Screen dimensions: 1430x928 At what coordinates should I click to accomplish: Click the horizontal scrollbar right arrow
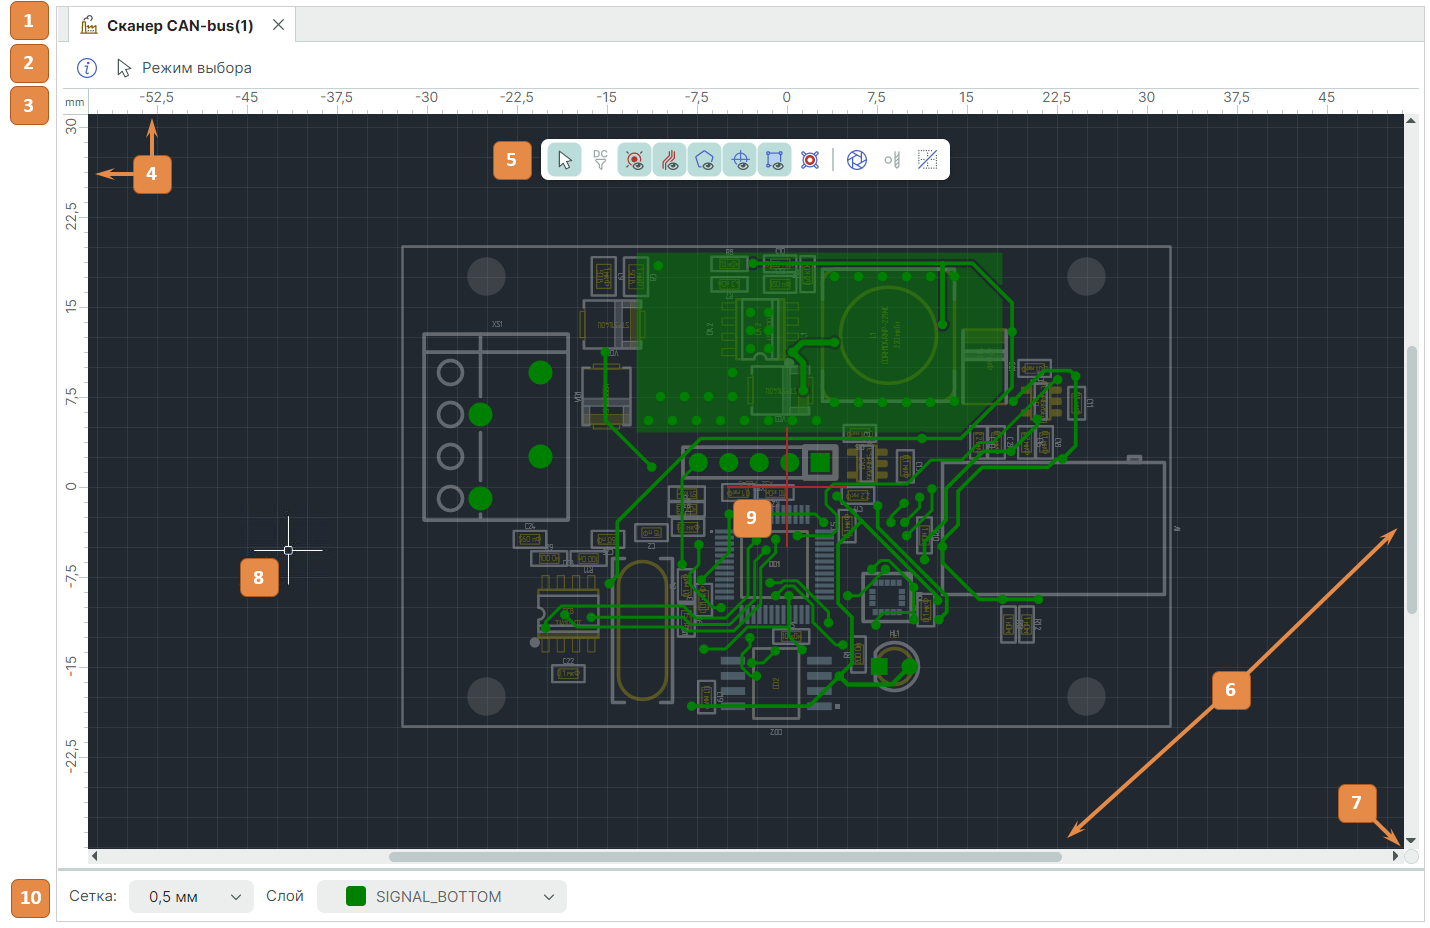(x=1395, y=856)
